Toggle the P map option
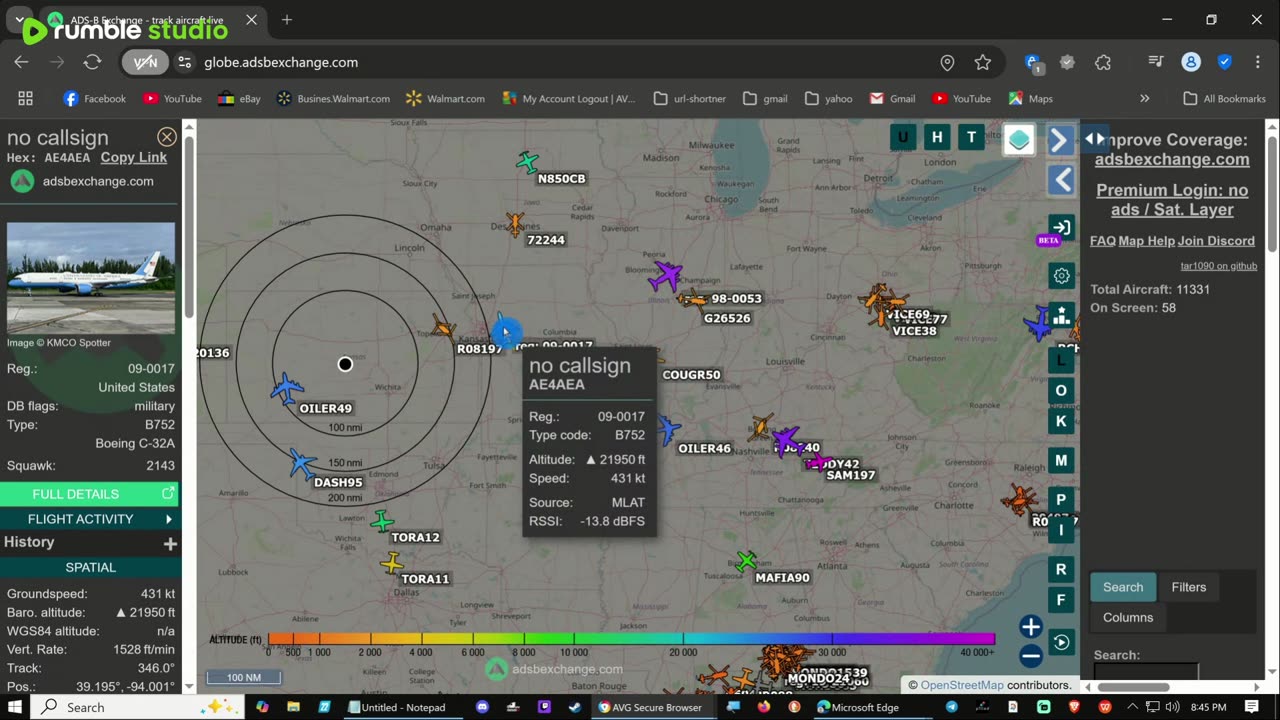 tap(1061, 499)
